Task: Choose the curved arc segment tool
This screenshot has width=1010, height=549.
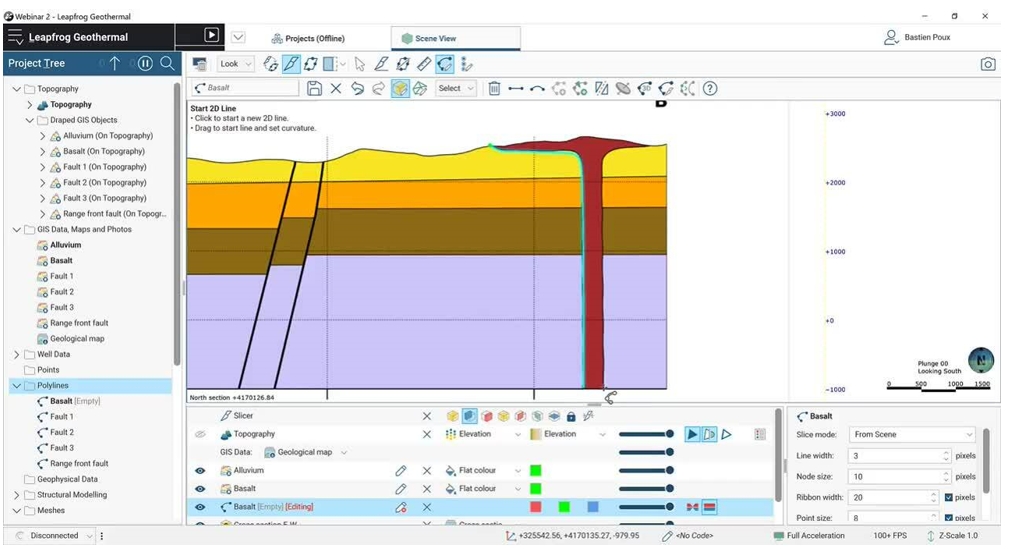Action: (537, 88)
